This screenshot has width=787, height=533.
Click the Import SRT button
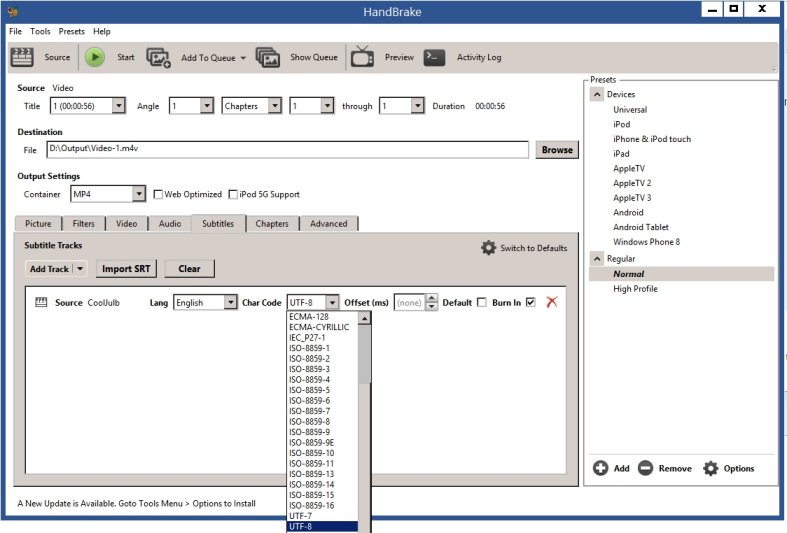tap(126, 268)
